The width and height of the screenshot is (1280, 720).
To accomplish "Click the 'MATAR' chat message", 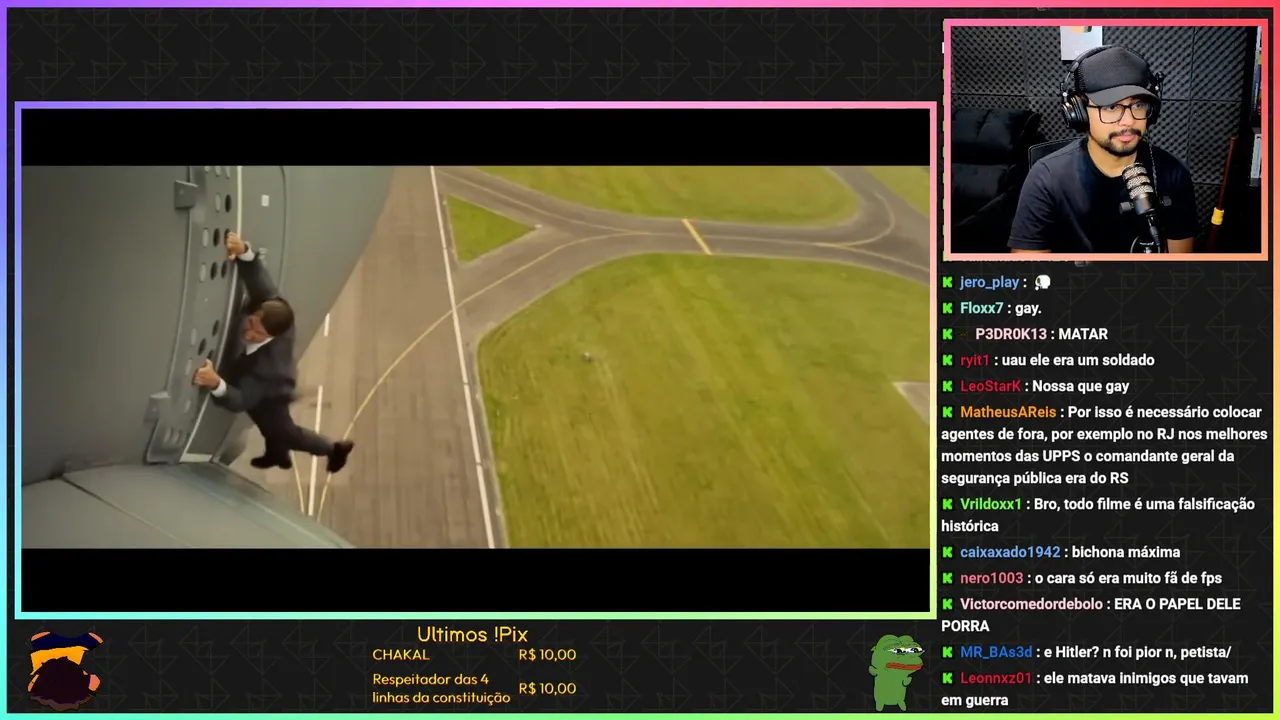I will click(x=1083, y=334).
